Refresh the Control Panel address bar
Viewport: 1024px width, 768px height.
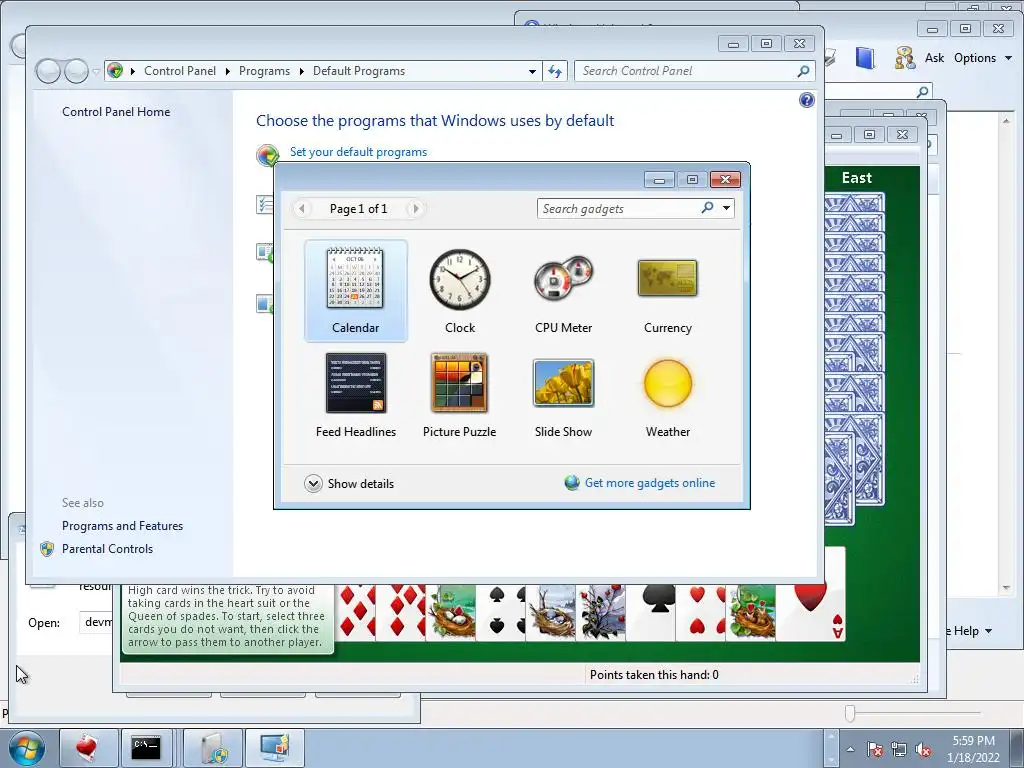[x=554, y=71]
